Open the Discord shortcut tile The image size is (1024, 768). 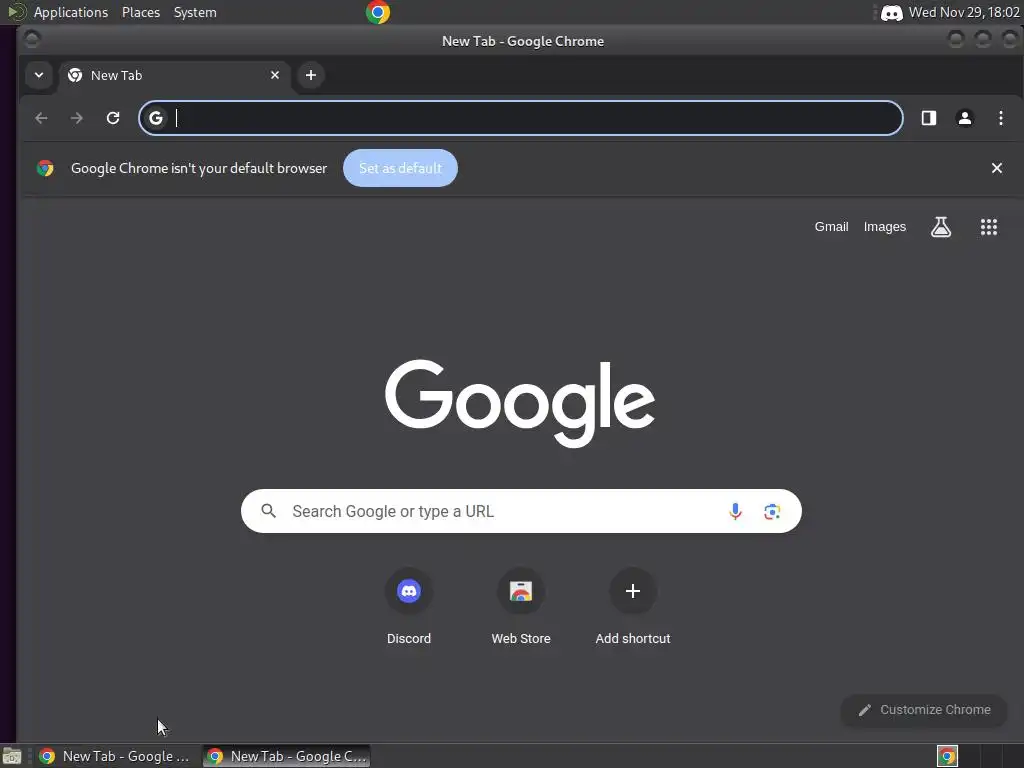pos(409,606)
